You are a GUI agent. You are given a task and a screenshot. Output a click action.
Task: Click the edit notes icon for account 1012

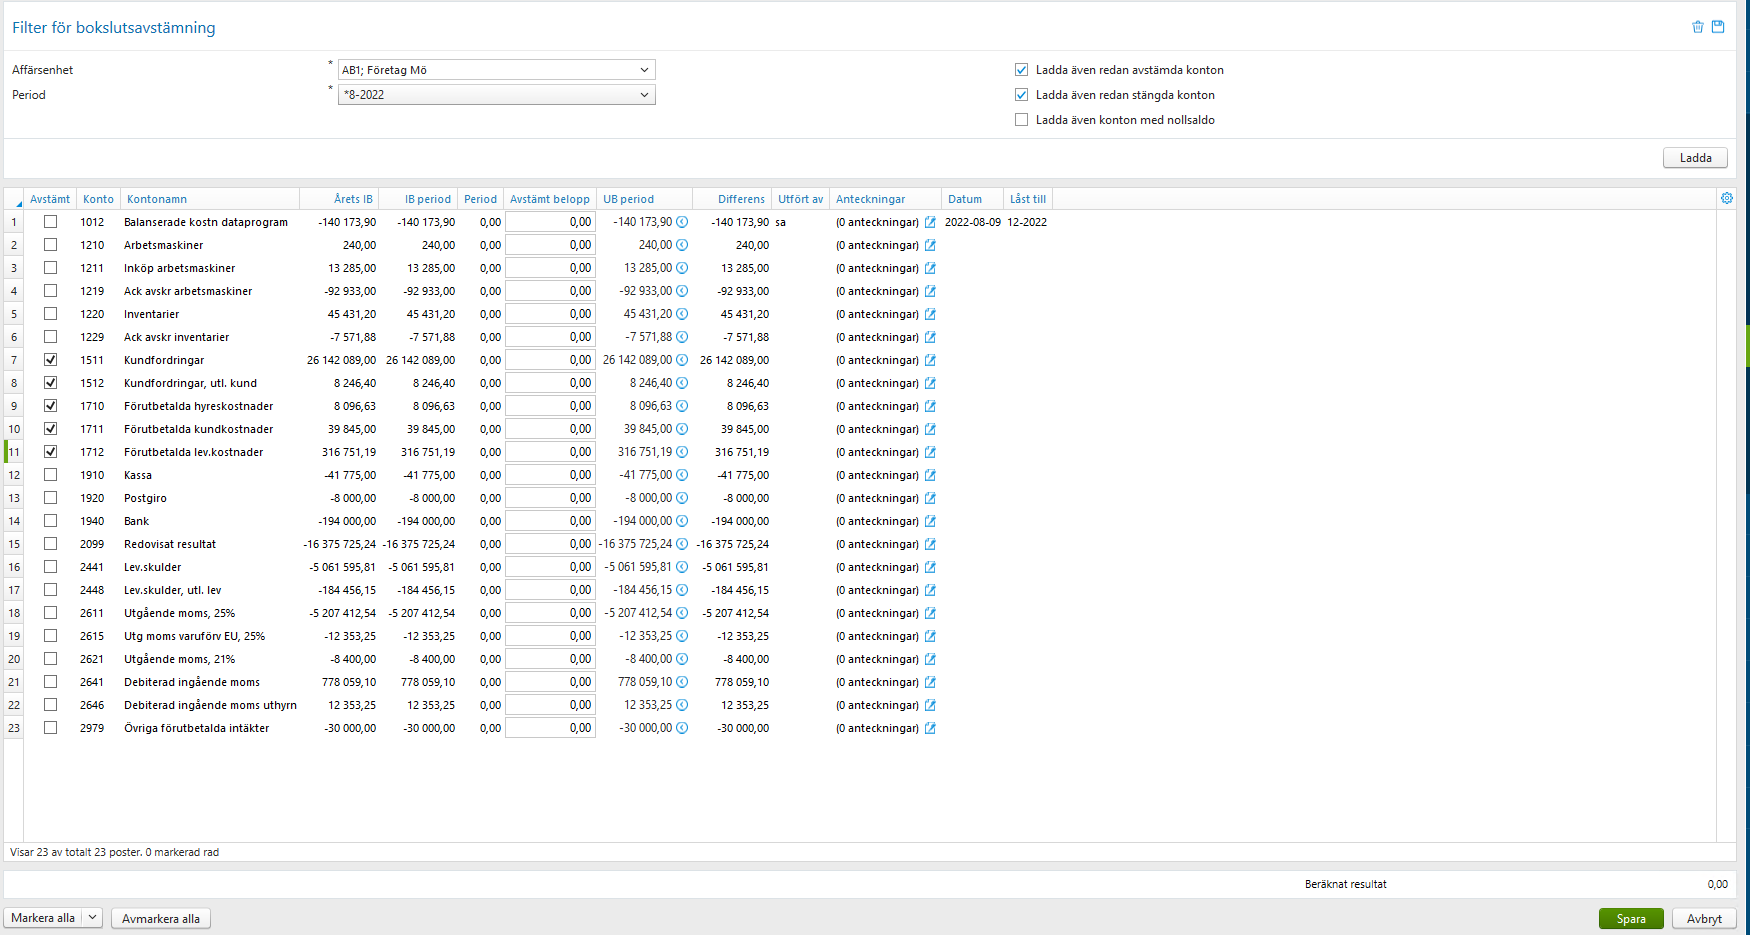coord(930,222)
